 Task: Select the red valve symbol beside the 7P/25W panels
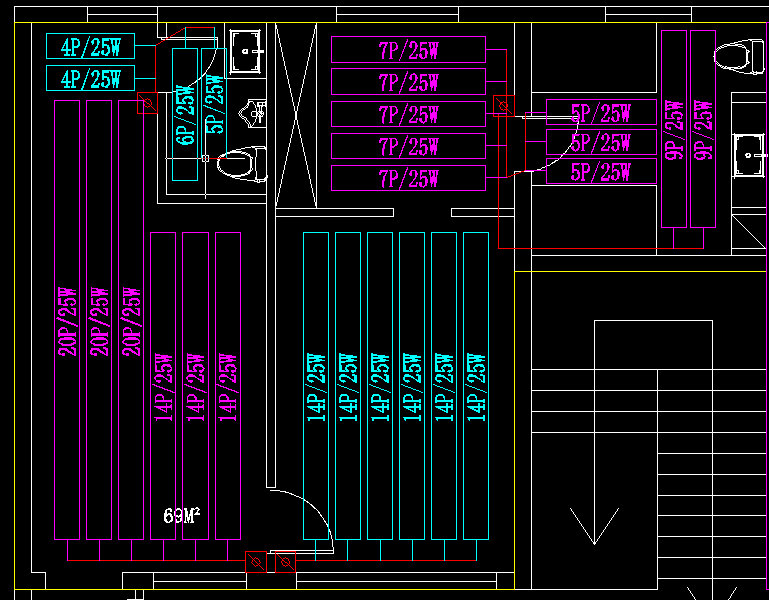(x=503, y=105)
